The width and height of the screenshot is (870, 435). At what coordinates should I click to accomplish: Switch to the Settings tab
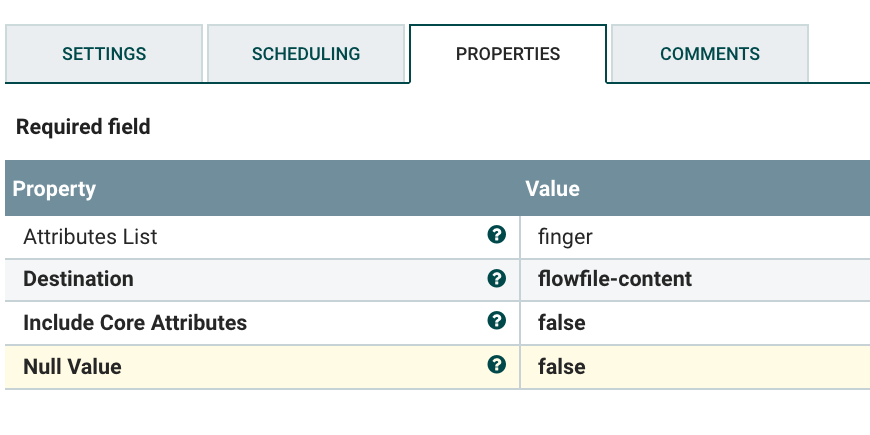[x=104, y=54]
